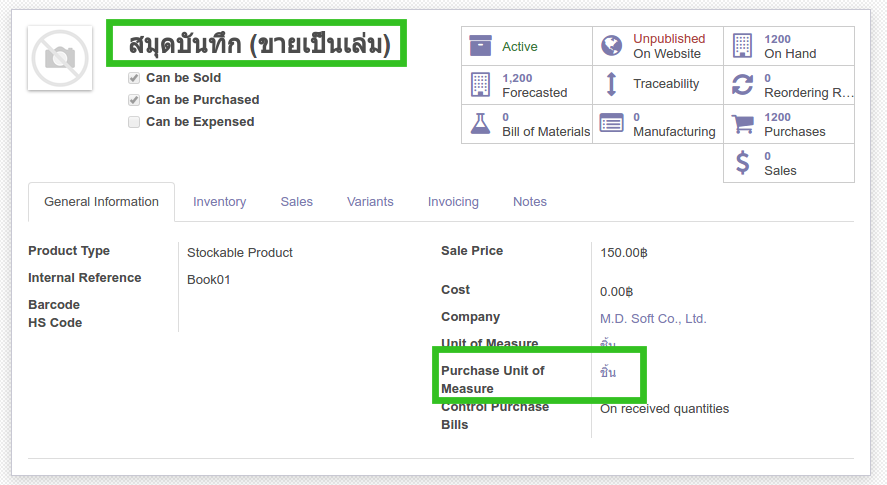Click the Purchases shopping cart icon
Viewport: 887px width, 485px height.
pyautogui.click(x=742, y=124)
